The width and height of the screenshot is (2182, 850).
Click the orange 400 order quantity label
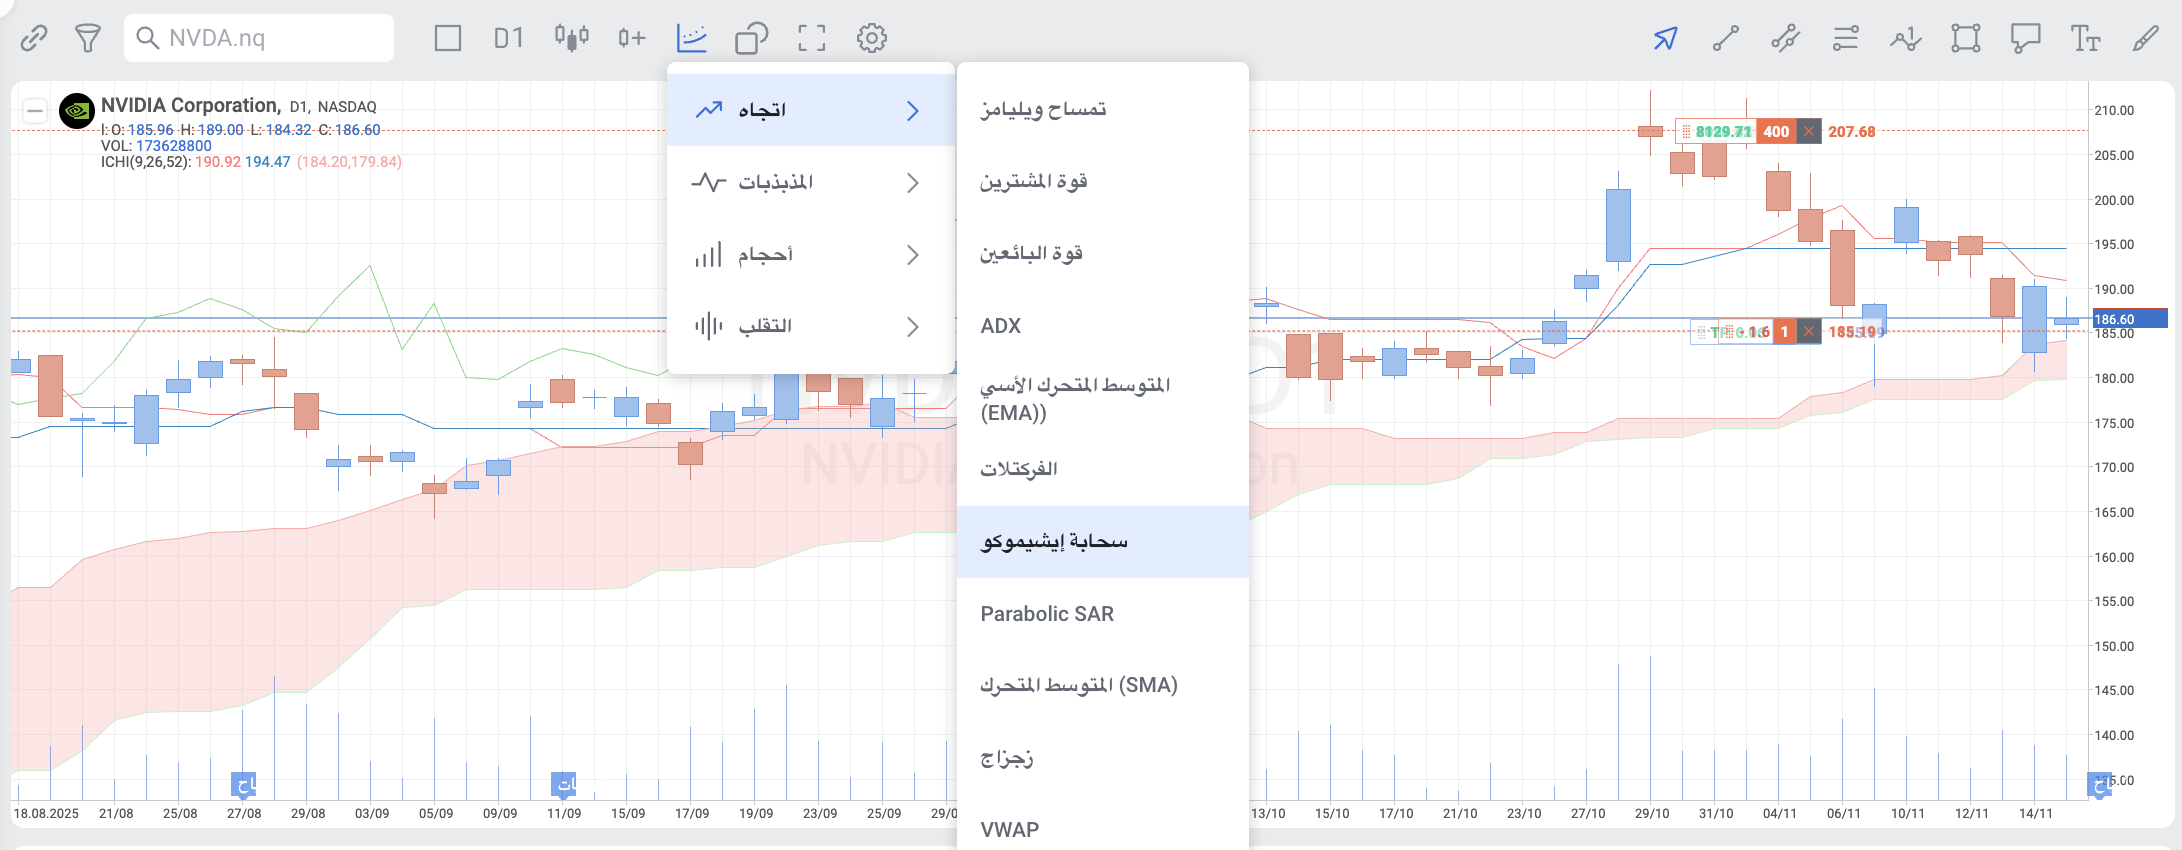[1776, 131]
